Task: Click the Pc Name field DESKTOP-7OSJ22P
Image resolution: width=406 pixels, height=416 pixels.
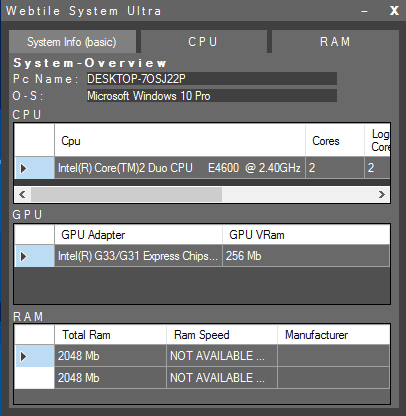Action: pos(212,79)
